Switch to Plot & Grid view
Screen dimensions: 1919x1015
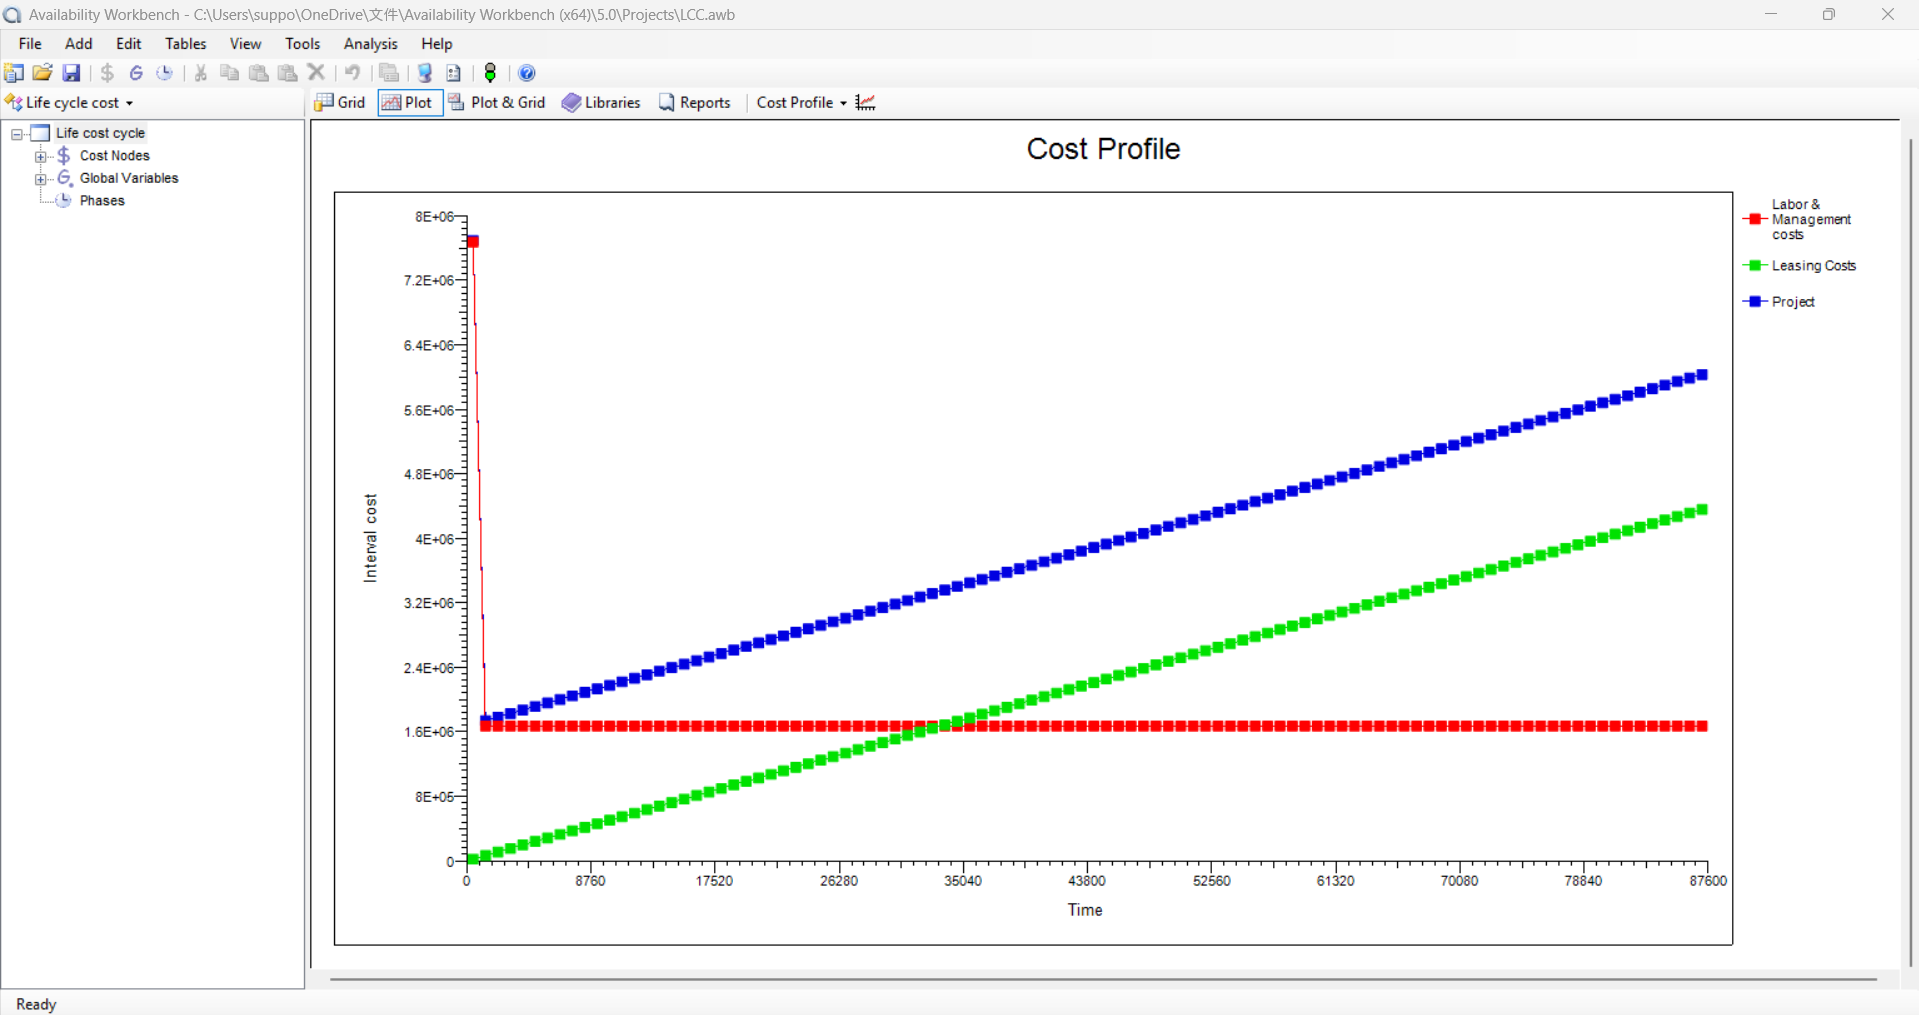[x=497, y=103]
